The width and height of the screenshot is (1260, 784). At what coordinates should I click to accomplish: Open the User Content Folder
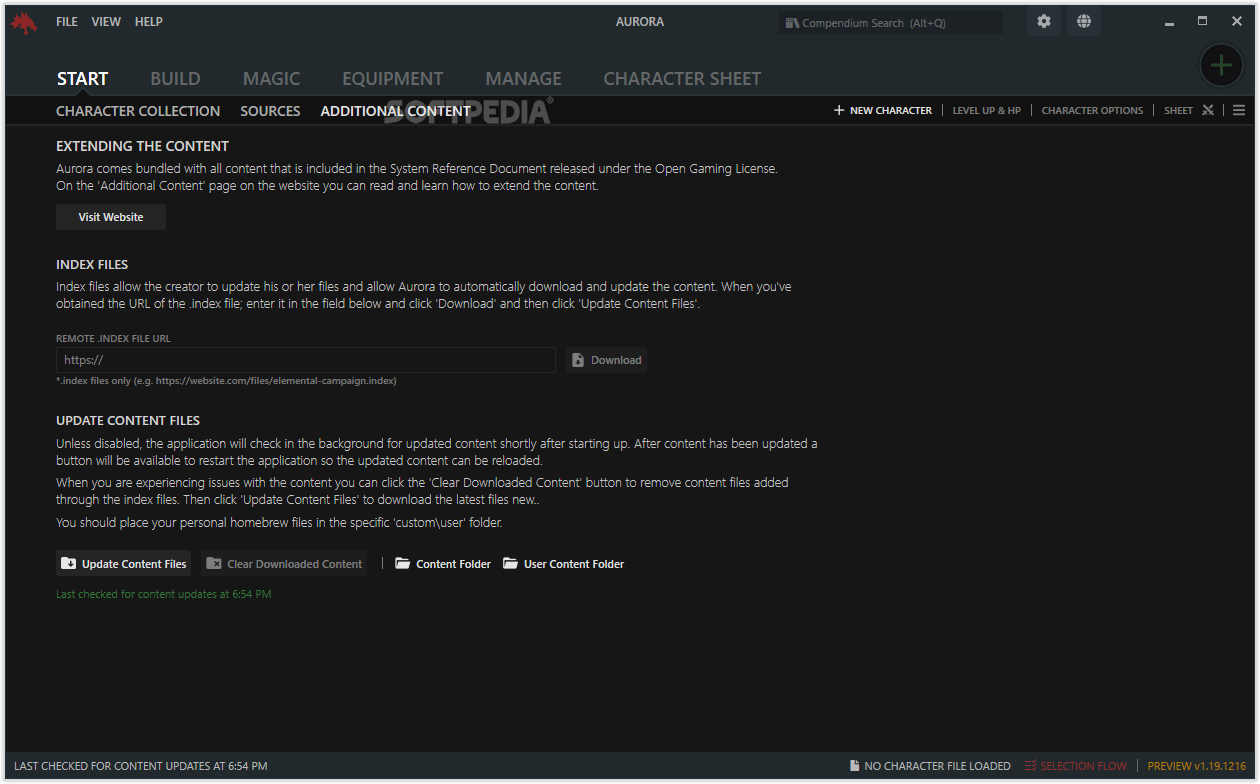click(574, 564)
